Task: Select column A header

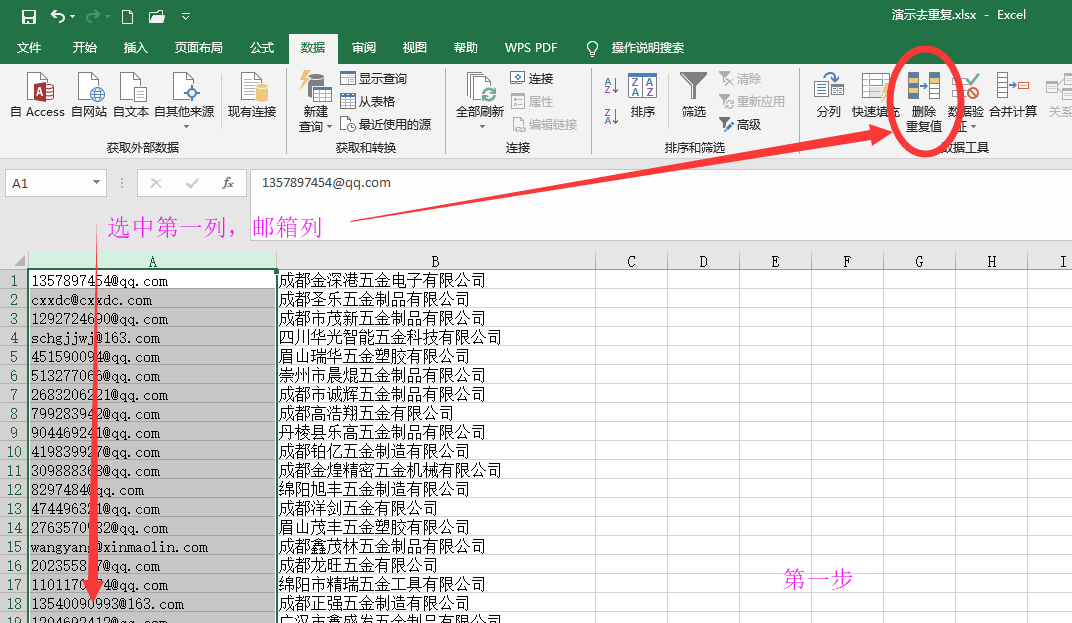Action: tap(152, 261)
